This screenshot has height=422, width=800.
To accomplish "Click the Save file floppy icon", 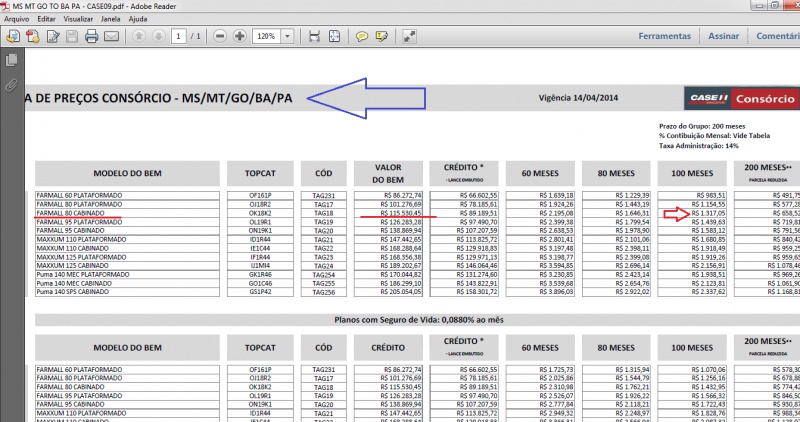I will (x=72, y=36).
